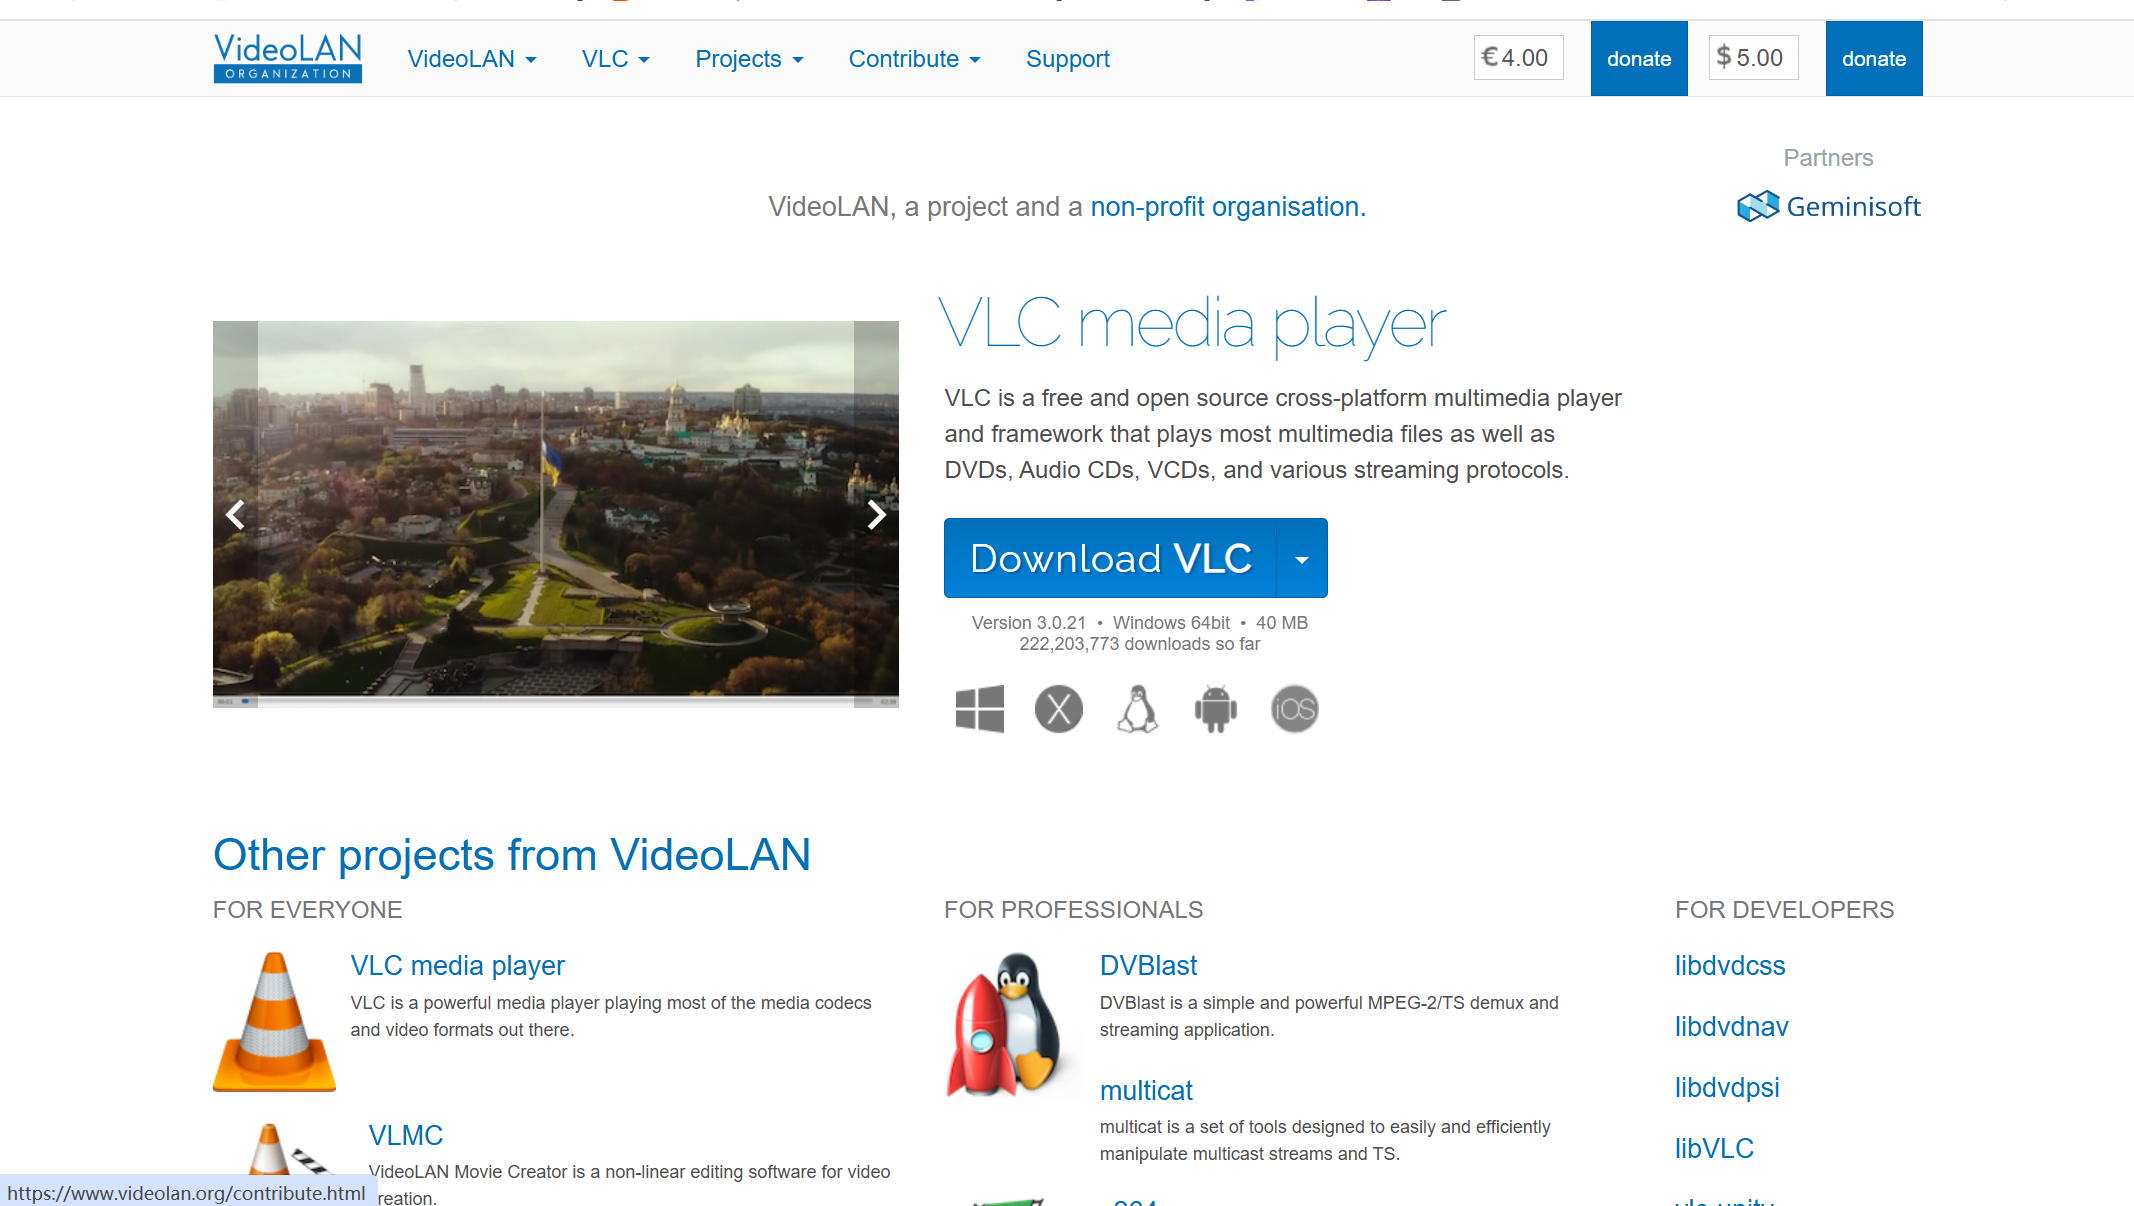Open the DVBlast project link
This screenshot has height=1206, width=2134.
click(1148, 965)
